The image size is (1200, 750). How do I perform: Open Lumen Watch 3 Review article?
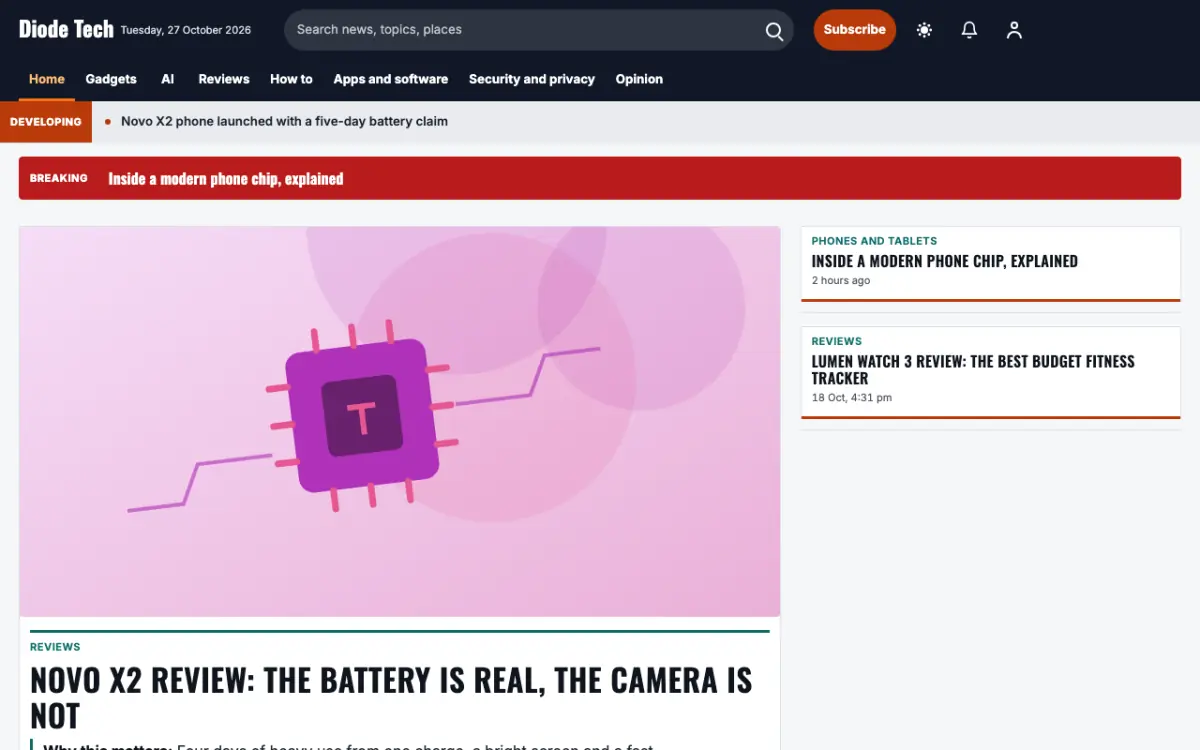[x=973, y=370]
